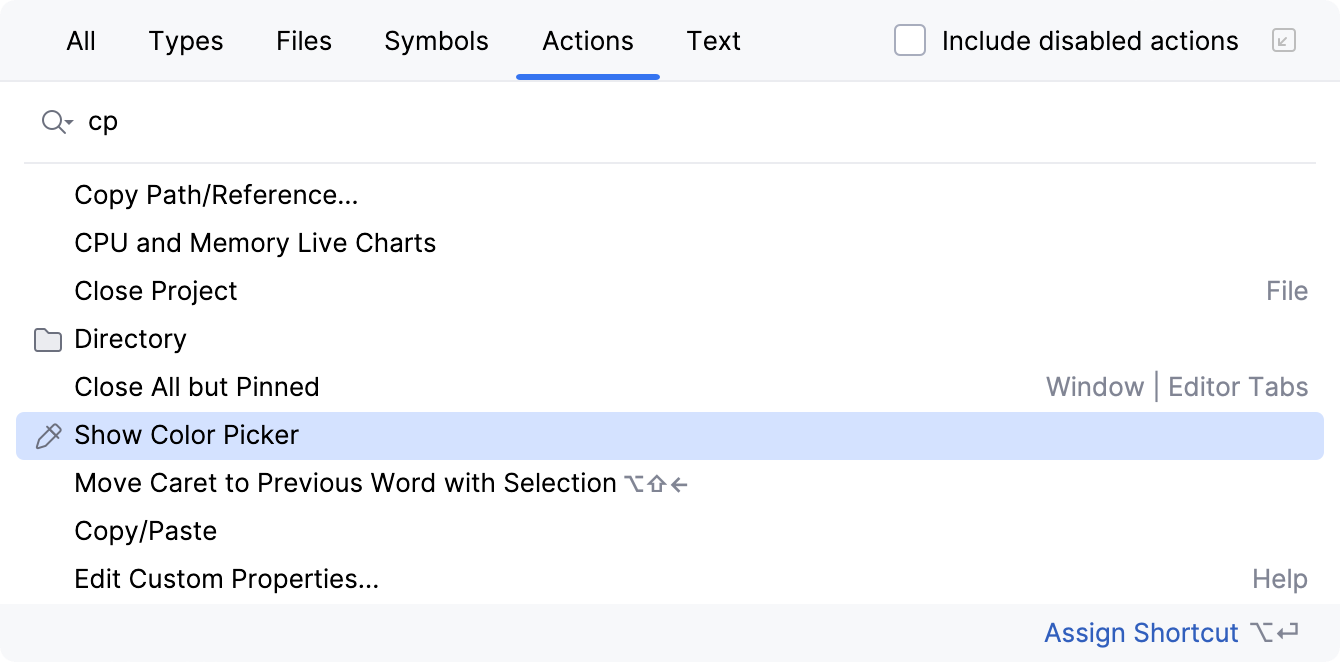Select the Symbols tab
This screenshot has width=1340, height=662.
(x=435, y=41)
